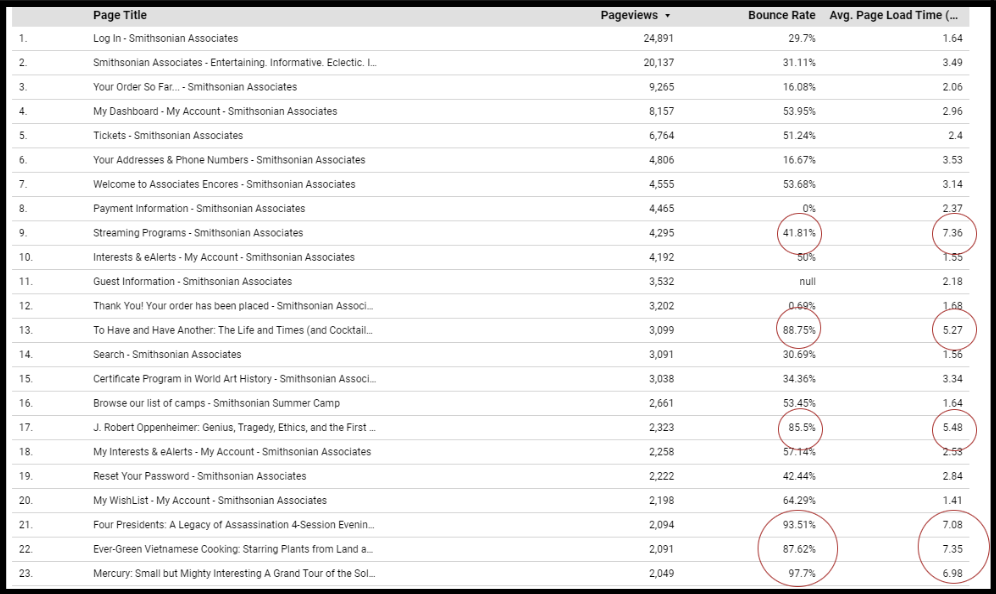Select 'My Dashboard - My Account' page title
996x594 pixels.
click(215, 111)
